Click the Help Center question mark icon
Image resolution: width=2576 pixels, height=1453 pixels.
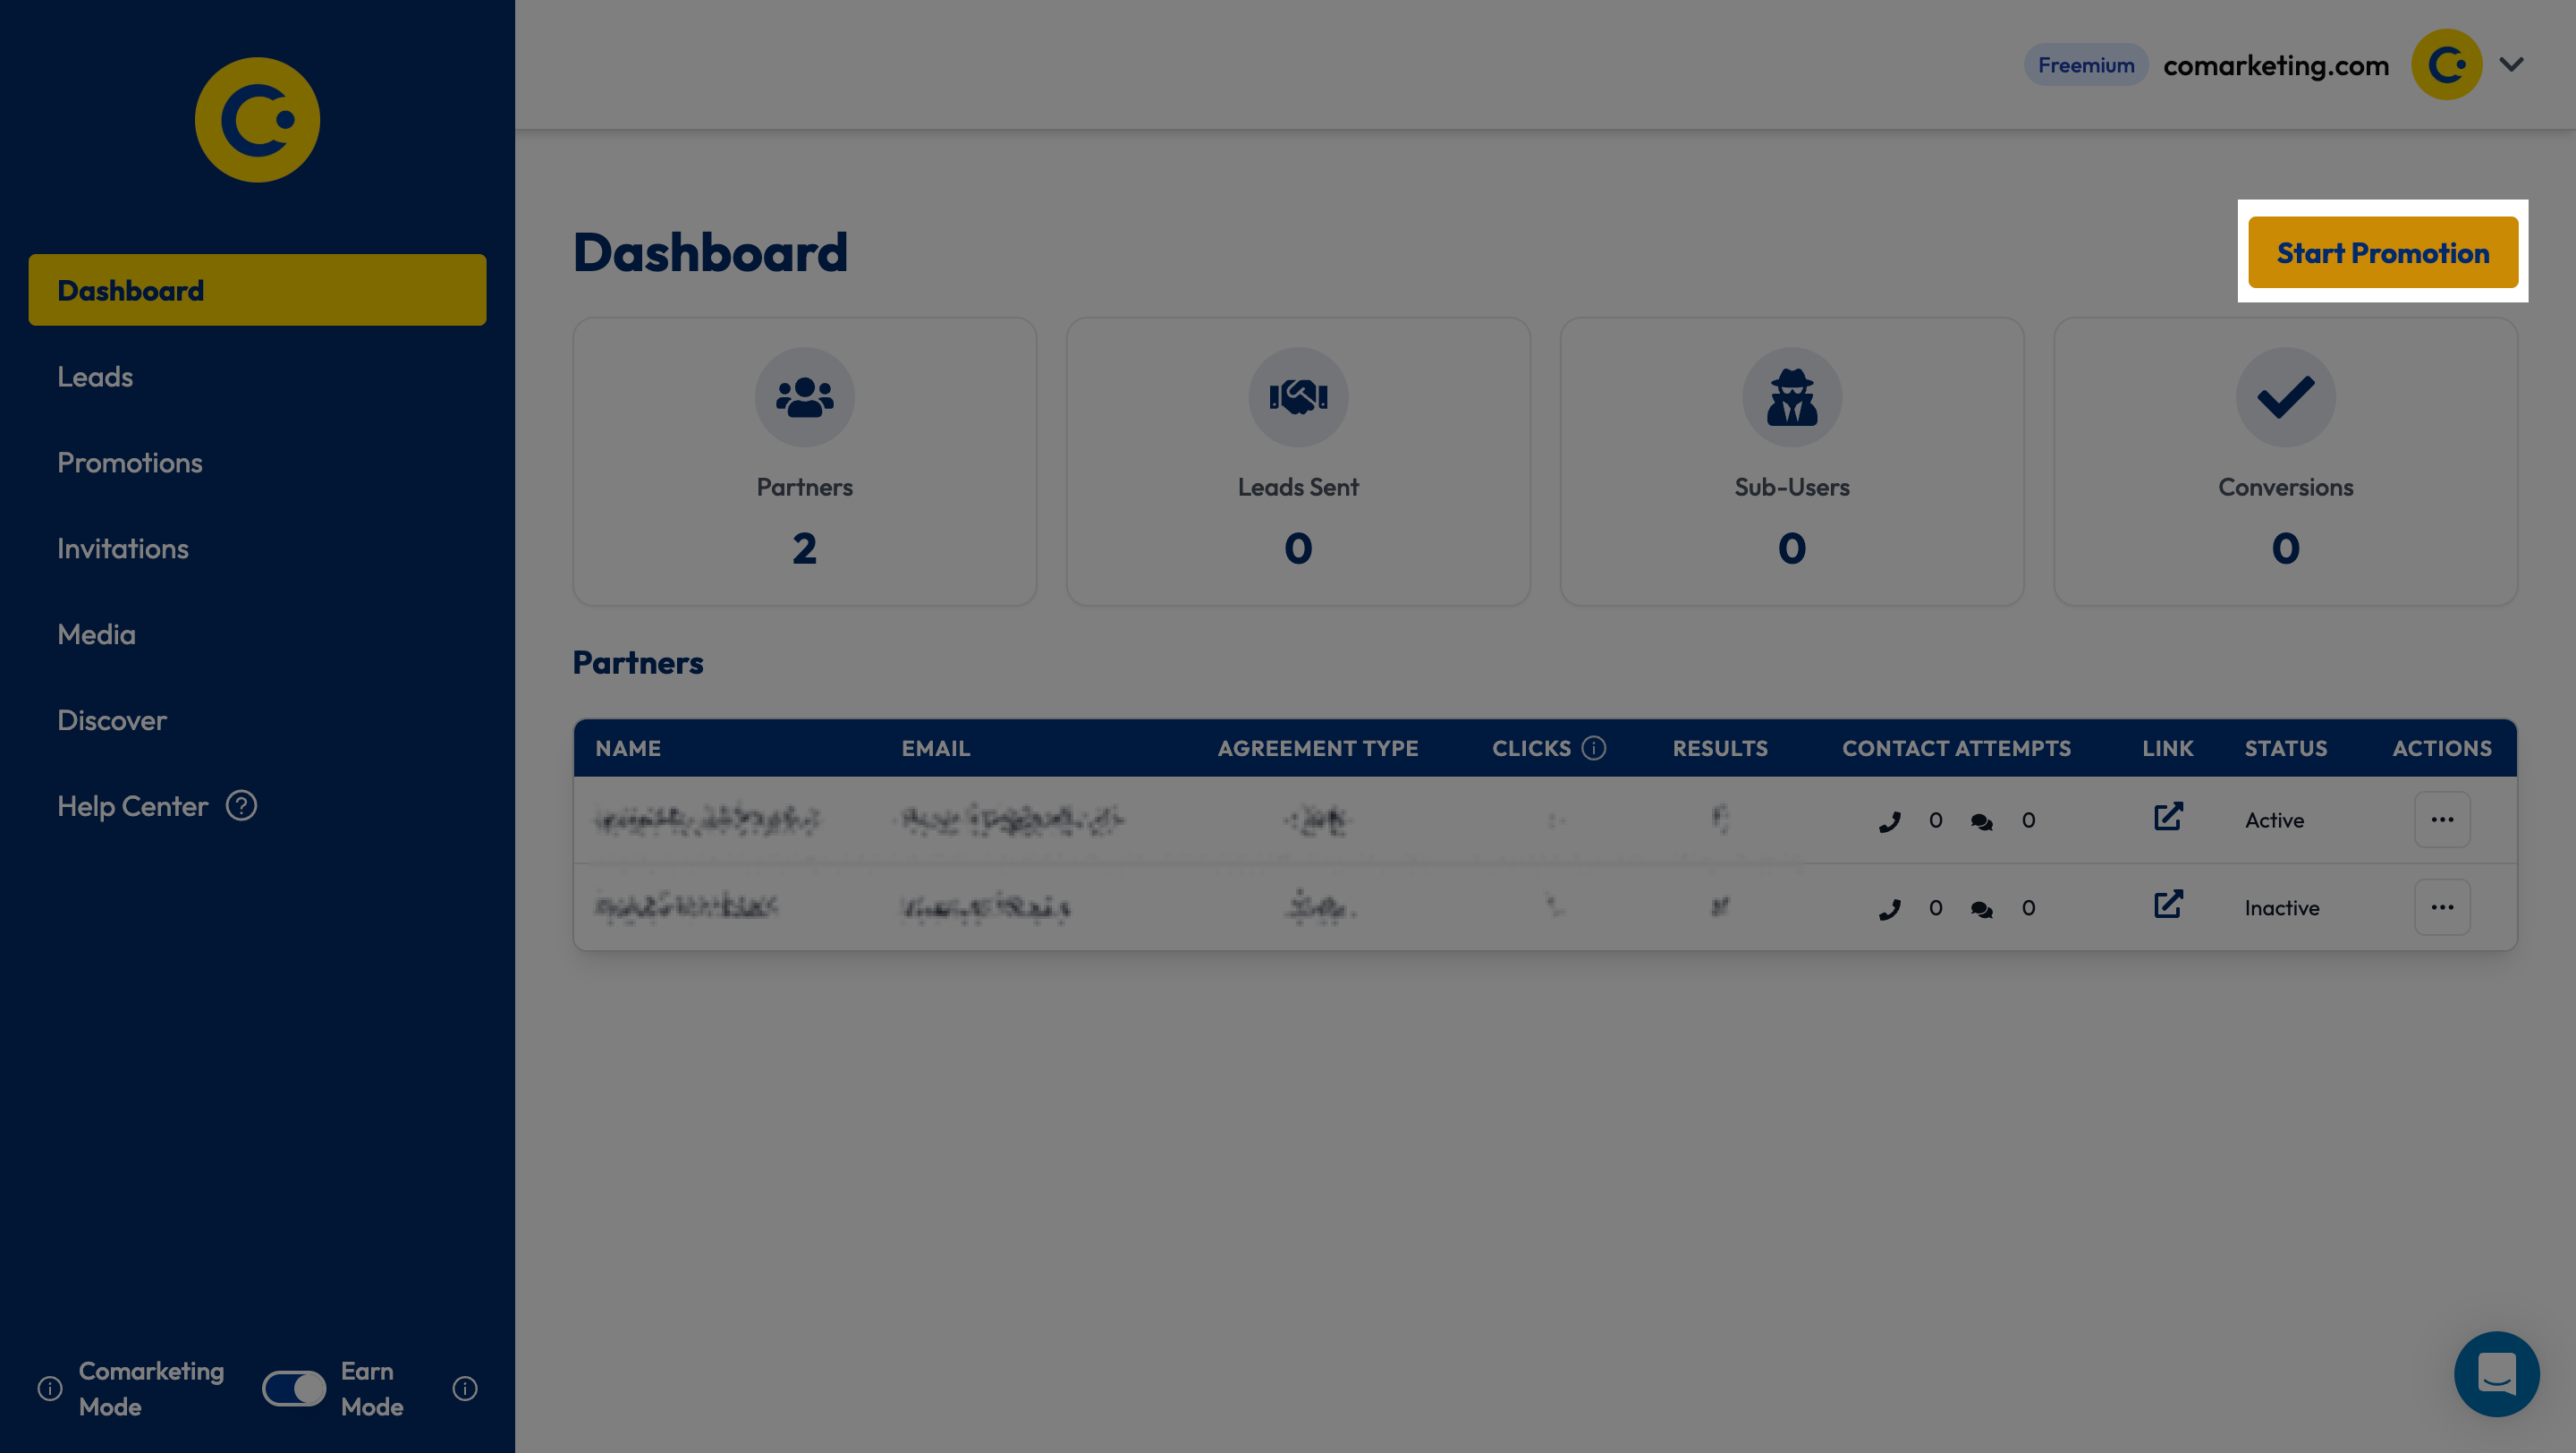click(241, 805)
